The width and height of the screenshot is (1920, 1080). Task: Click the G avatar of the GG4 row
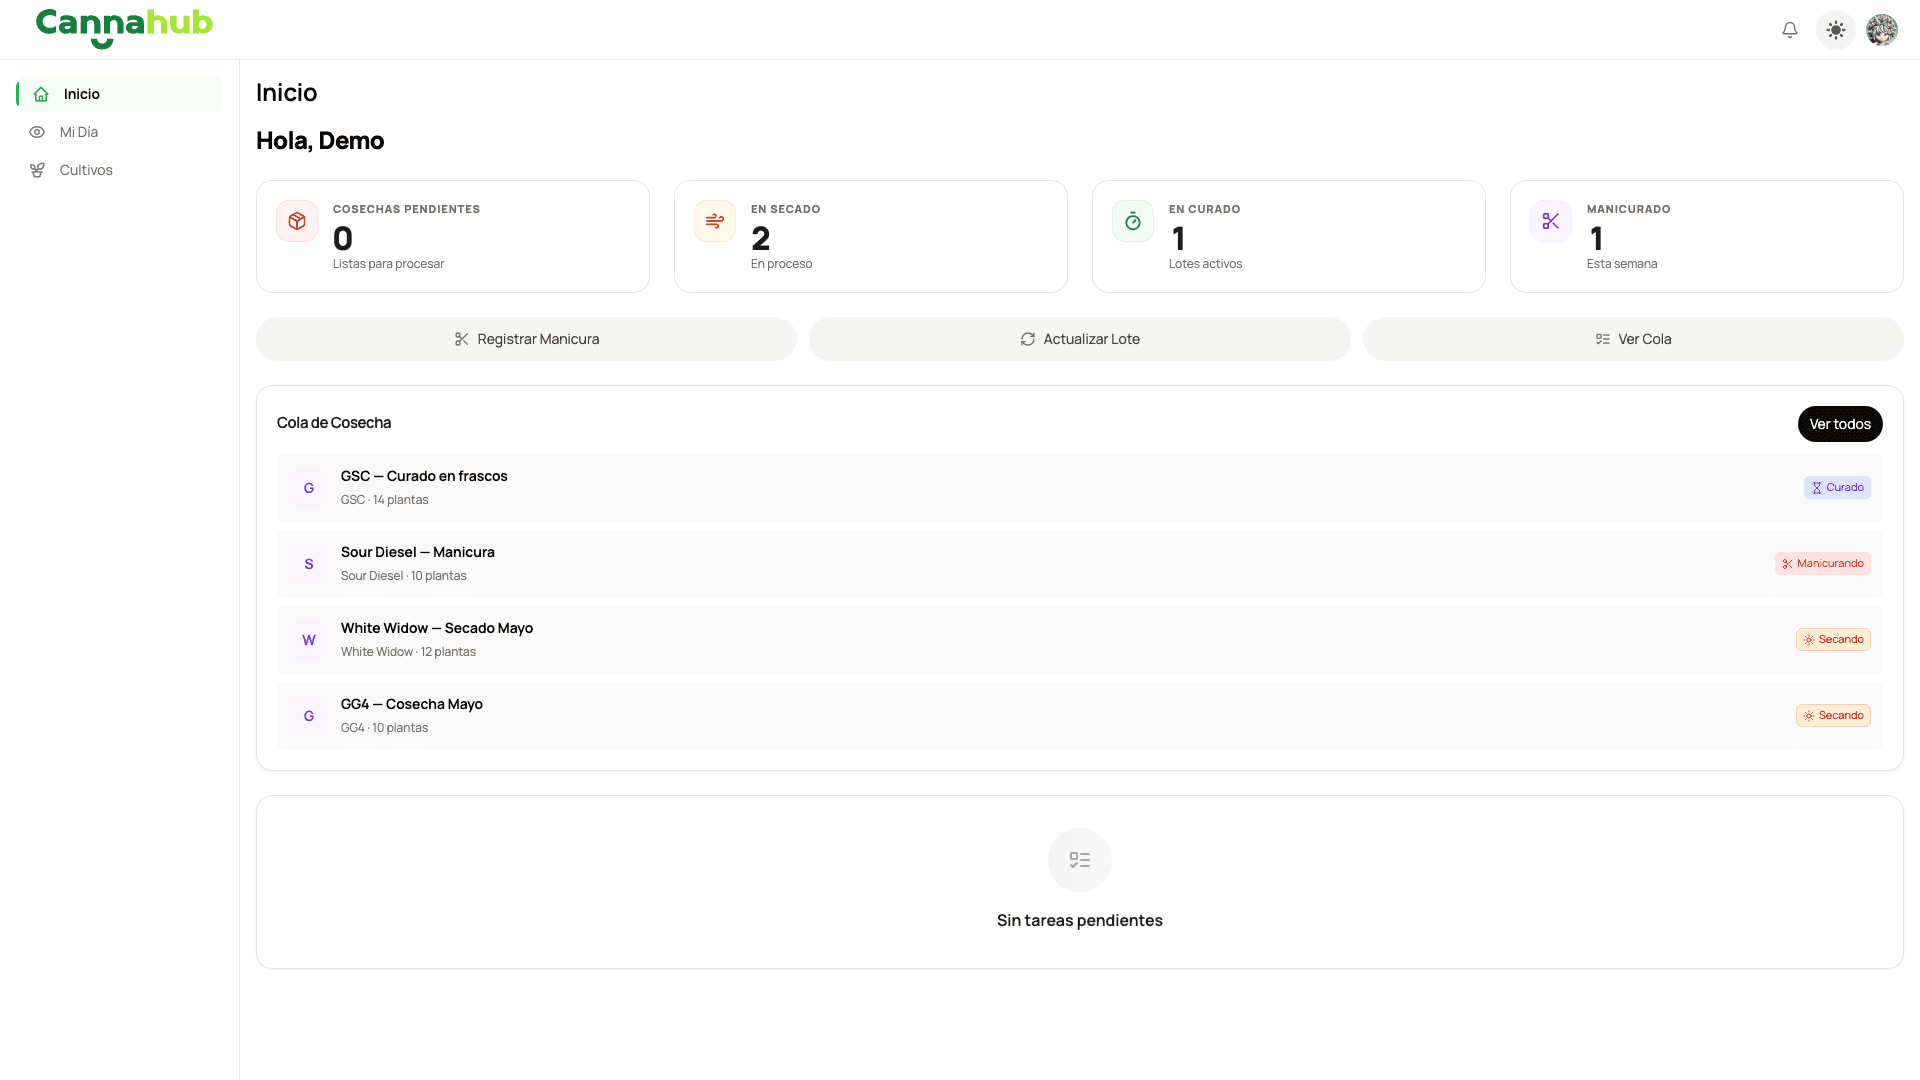[x=309, y=716]
